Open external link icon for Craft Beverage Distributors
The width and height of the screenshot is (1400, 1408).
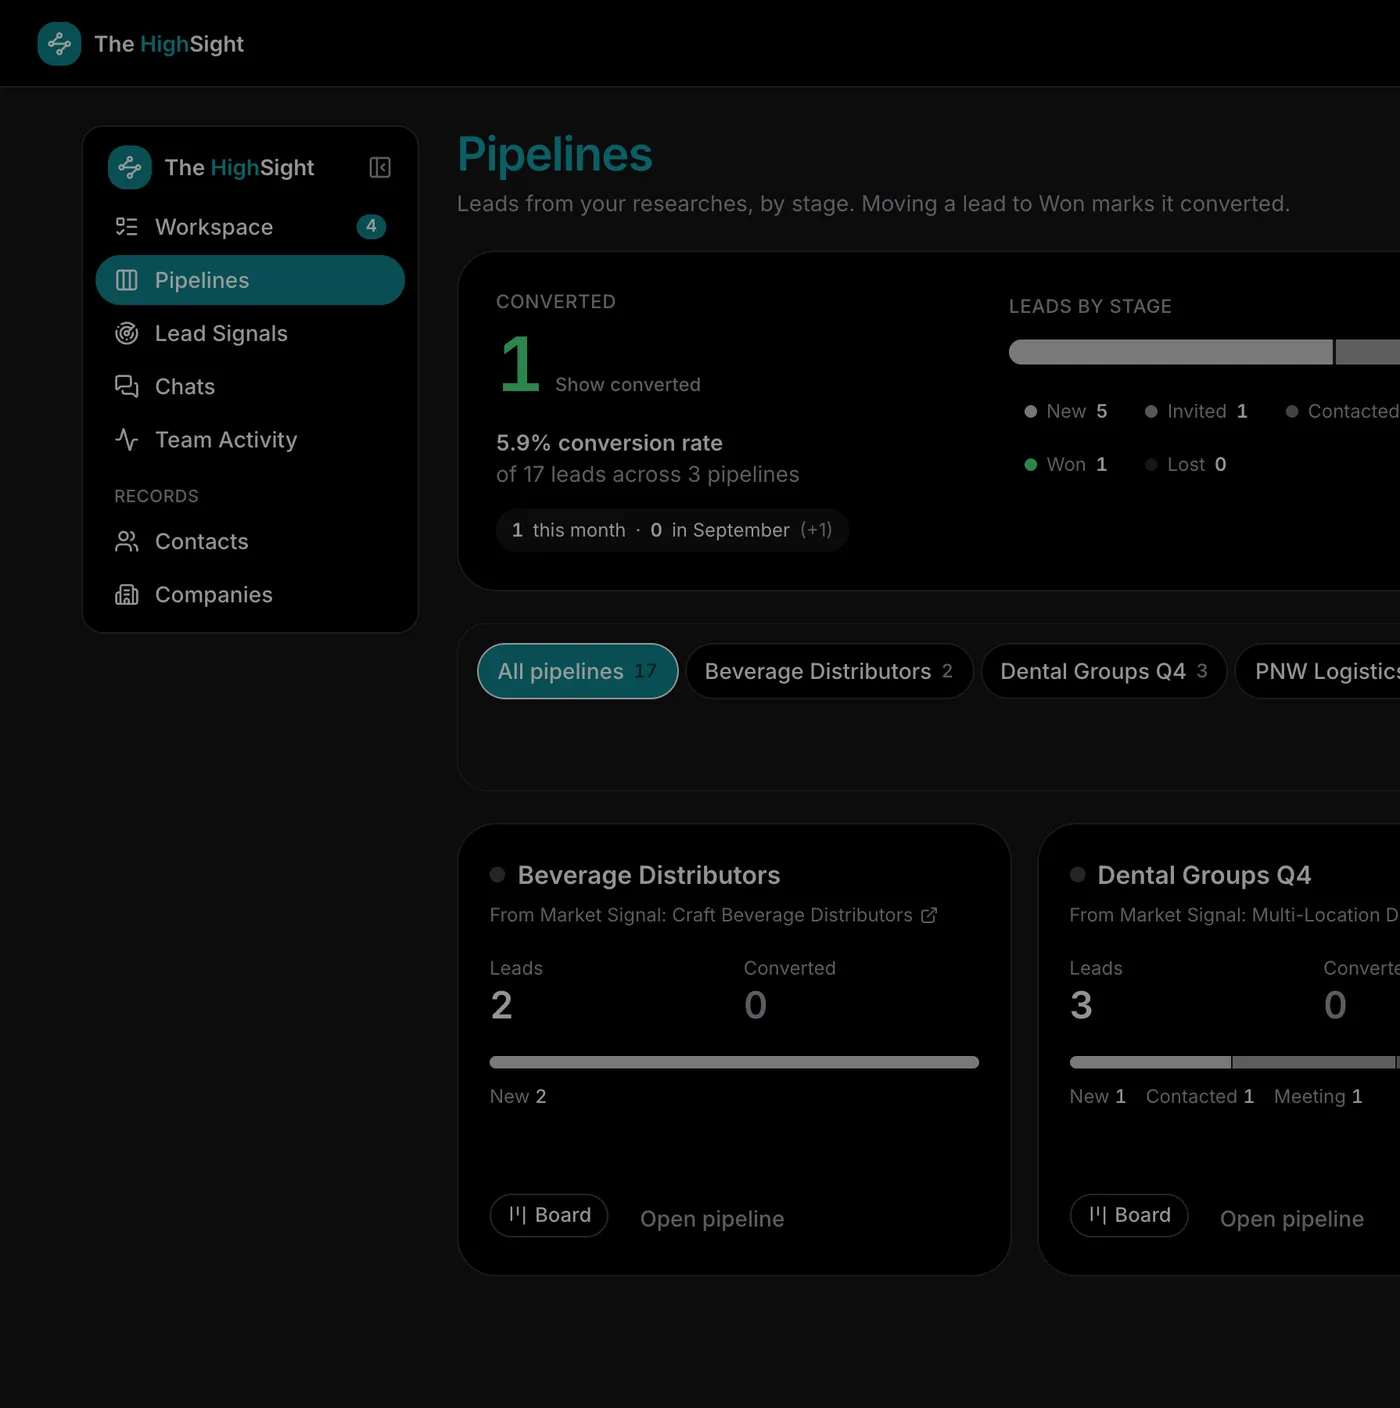click(929, 915)
